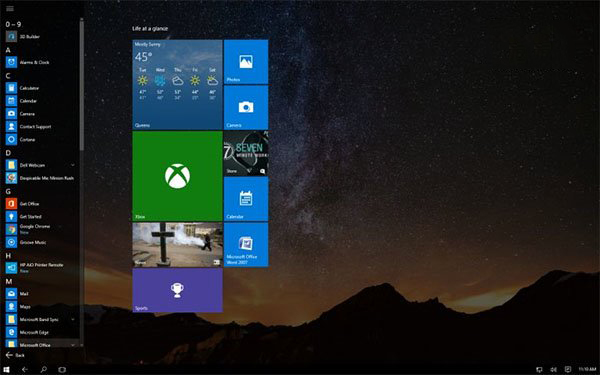Viewport: 600px width, 375px height.
Task: Open Despicable Me: Minion Rush game
Action: [x=40, y=178]
